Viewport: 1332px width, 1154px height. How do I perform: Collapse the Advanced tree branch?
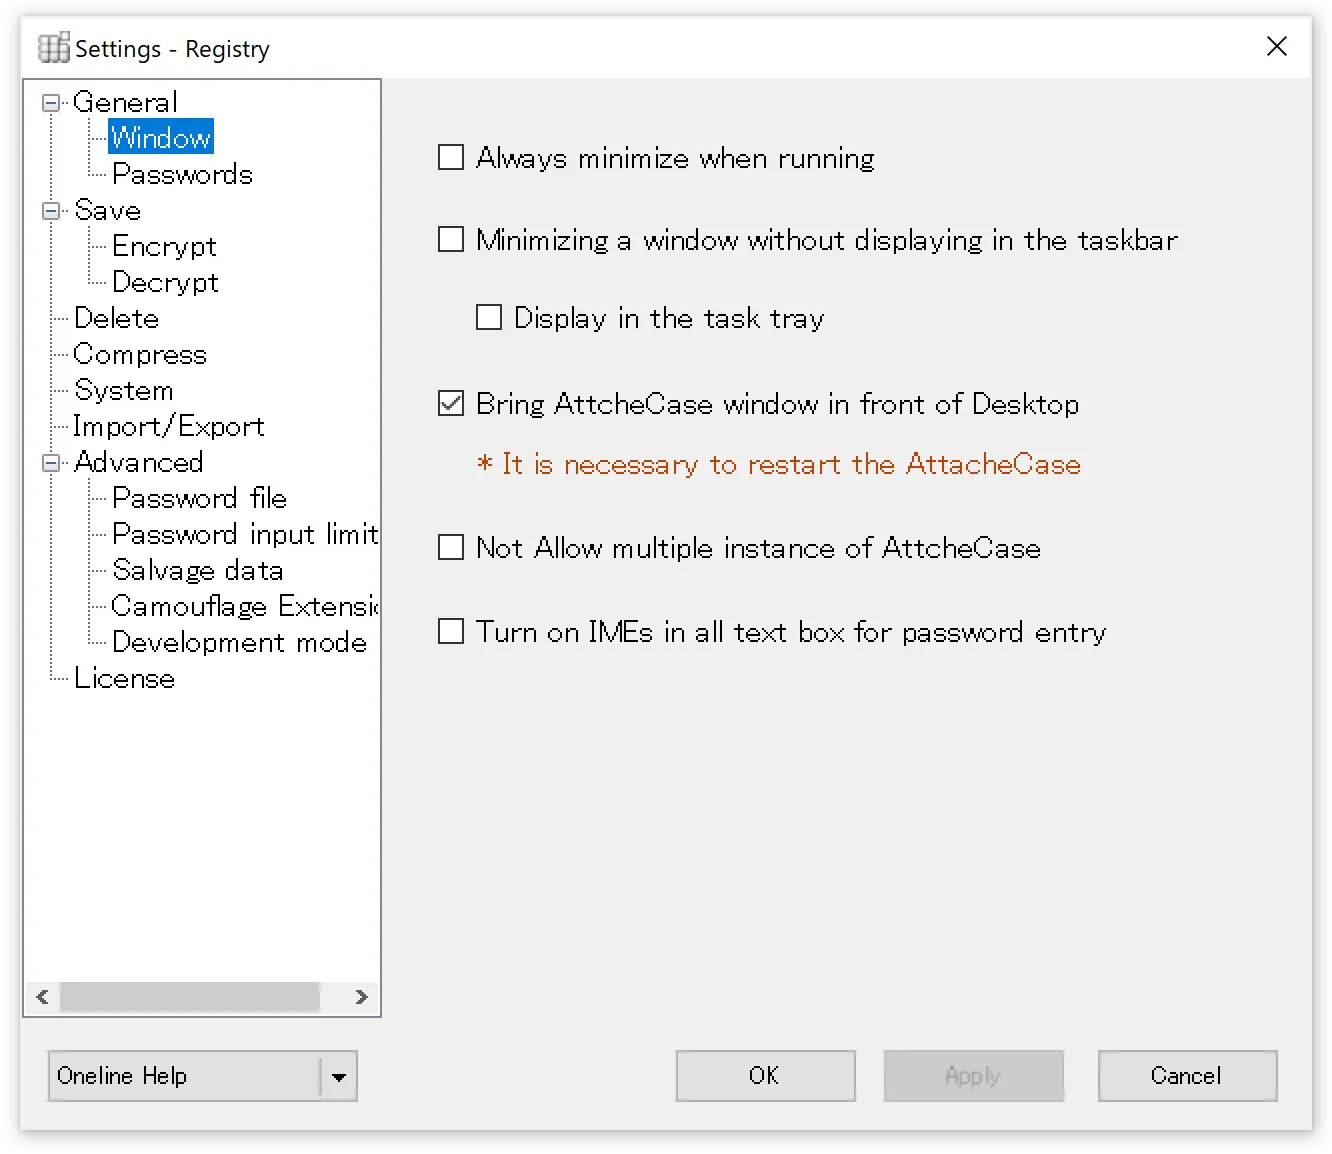[50, 462]
